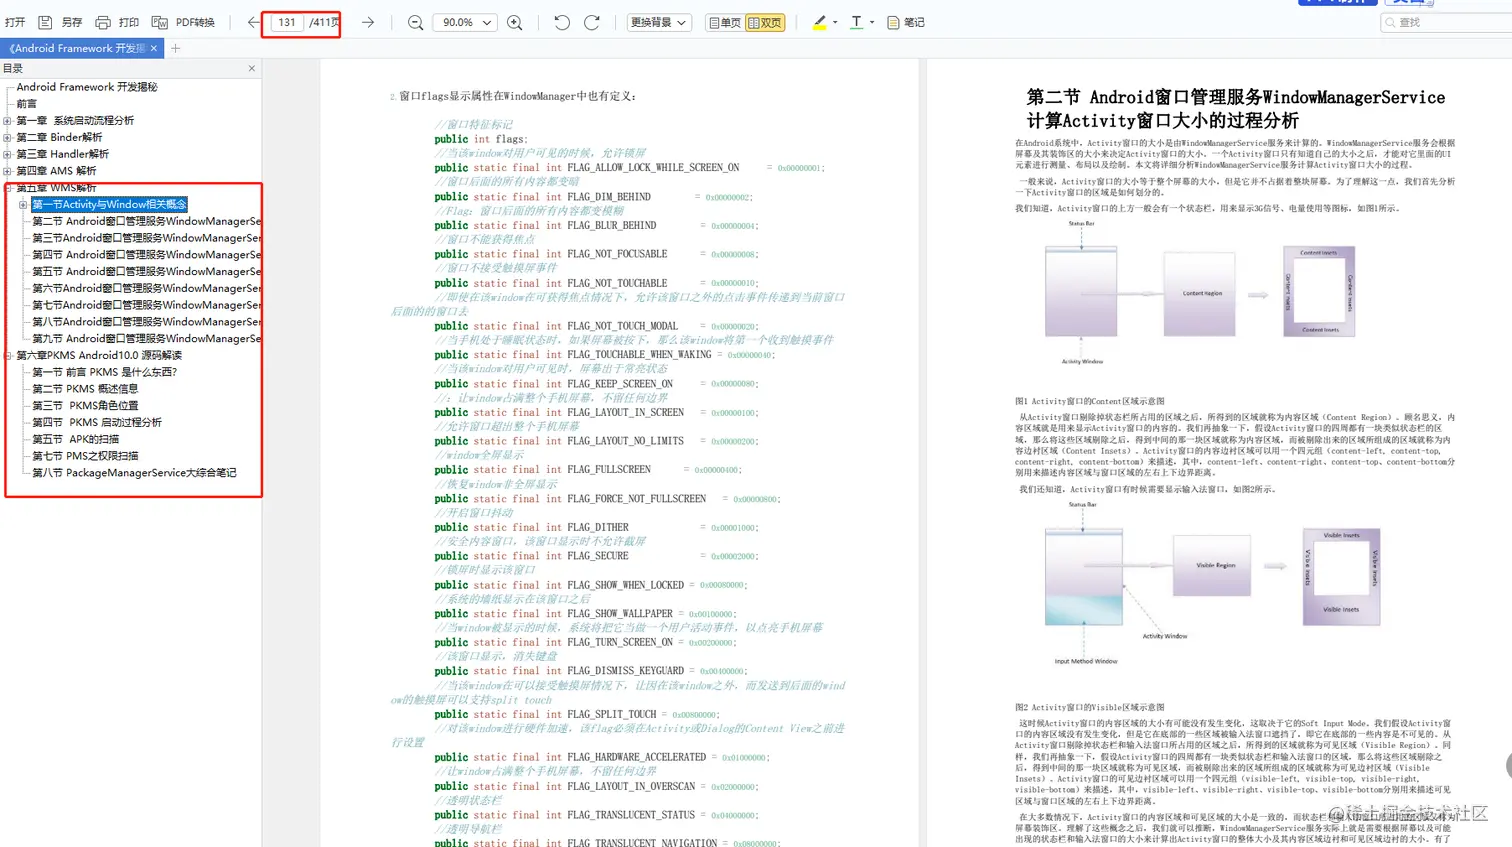1512x847 pixels.
Task: Click the page number field showing 131
Action: pos(287,22)
